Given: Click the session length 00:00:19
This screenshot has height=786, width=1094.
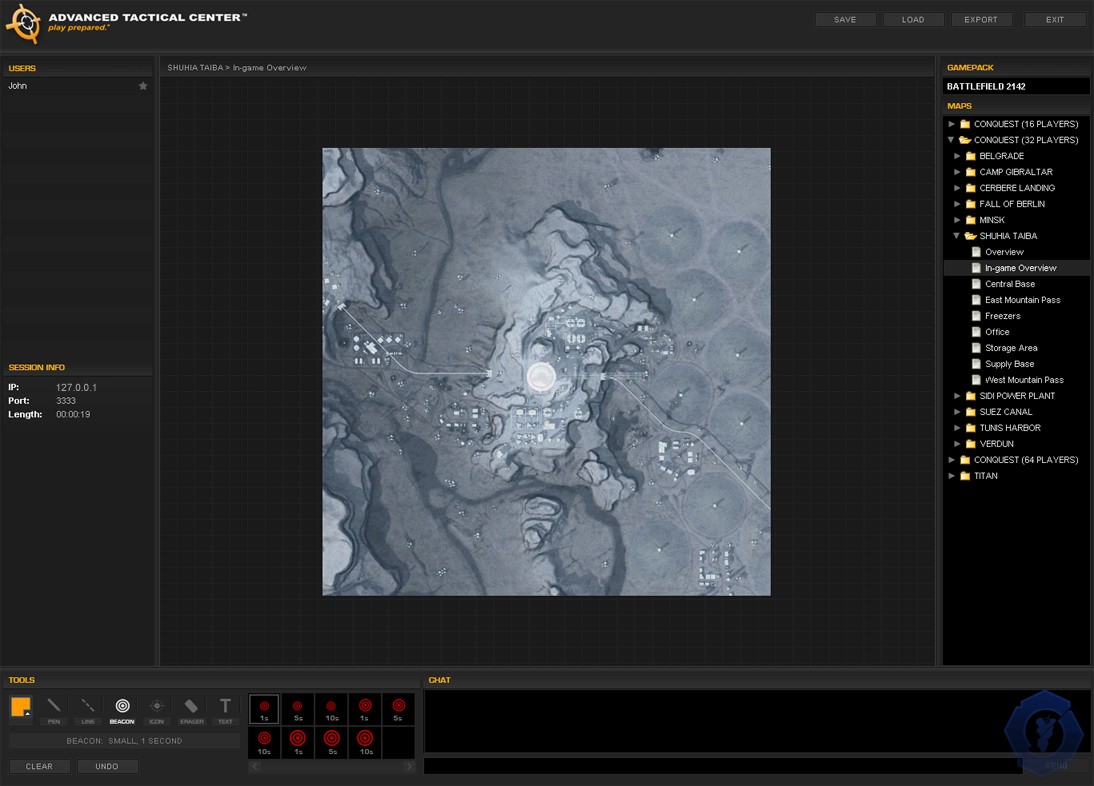Looking at the screenshot, I should [73, 415].
